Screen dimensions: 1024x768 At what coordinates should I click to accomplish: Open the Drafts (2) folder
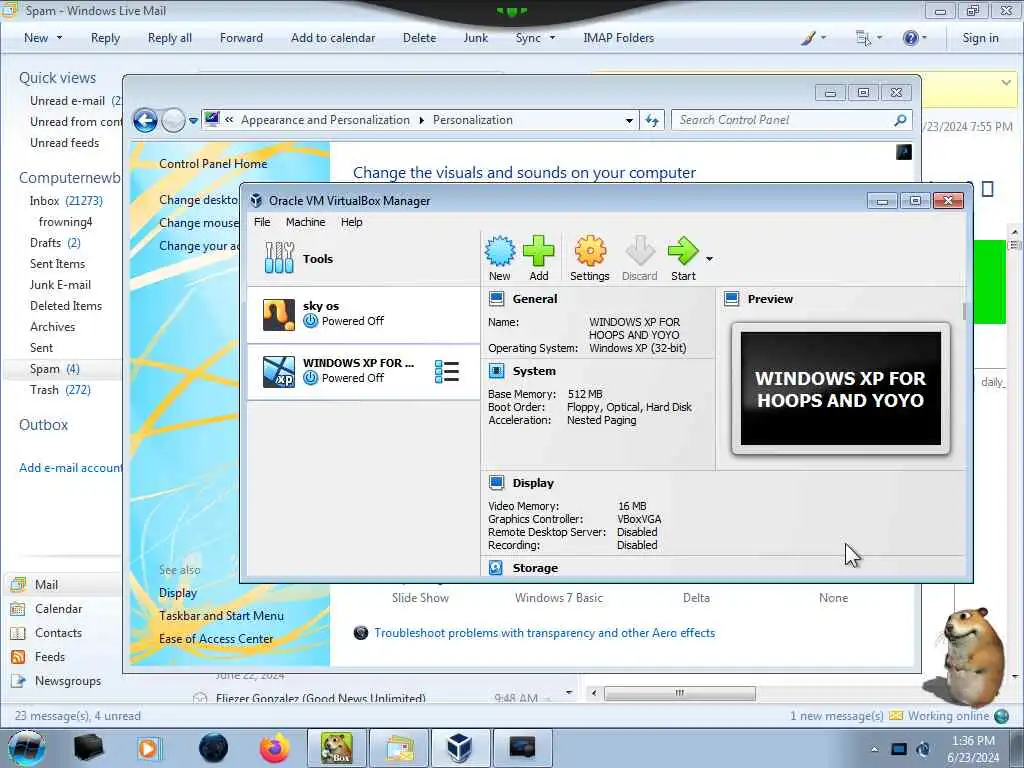tap(55, 243)
